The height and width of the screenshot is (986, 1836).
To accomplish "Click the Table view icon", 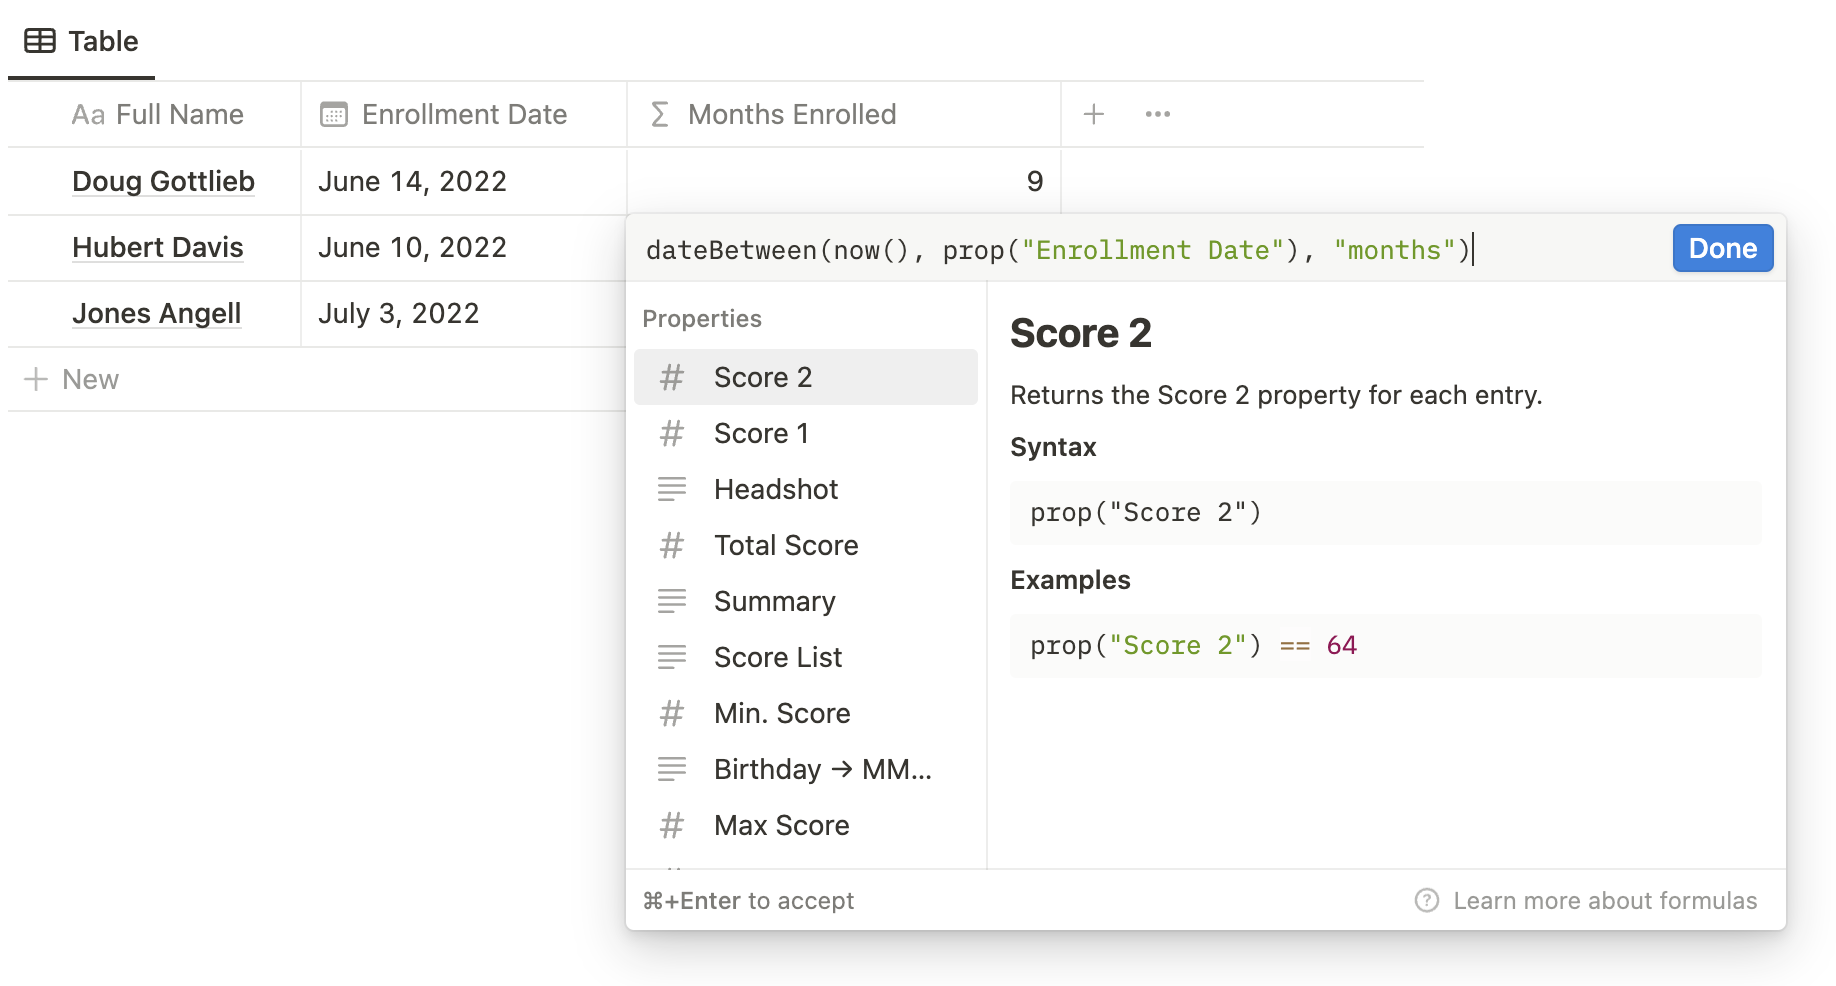I will tap(39, 39).
